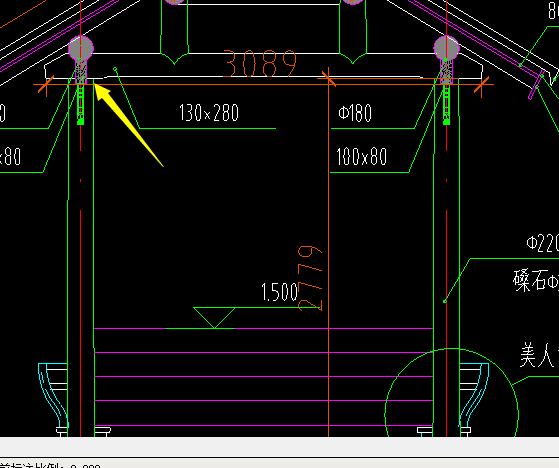This screenshot has height=468, width=559.
Task: Click the "1.500" elevation value
Action: click(280, 292)
